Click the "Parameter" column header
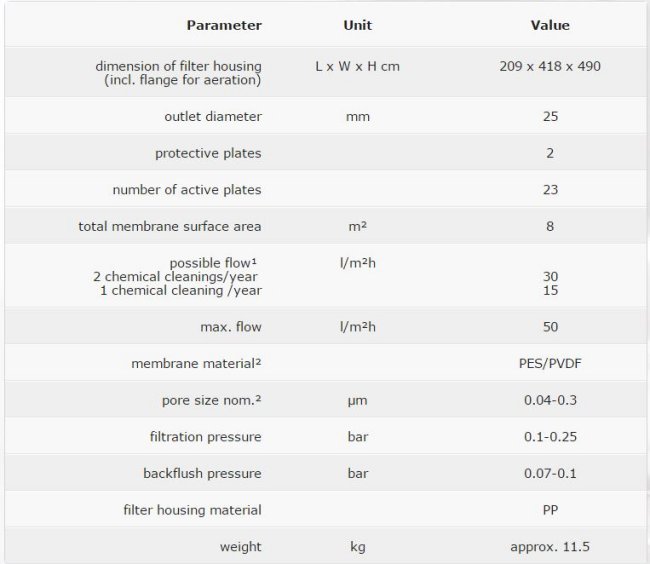Screen dimensions: 650x564 click(x=224, y=25)
